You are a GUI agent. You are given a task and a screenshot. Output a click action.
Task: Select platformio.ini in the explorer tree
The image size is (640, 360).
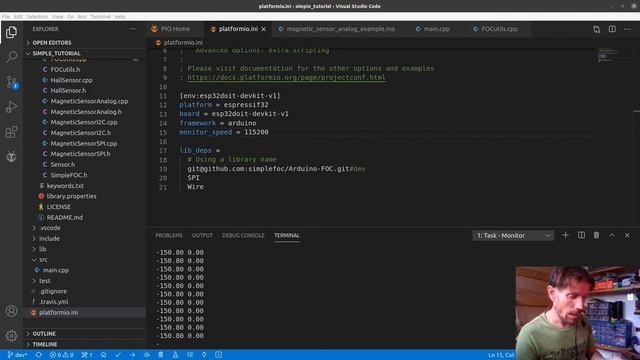[x=58, y=313]
